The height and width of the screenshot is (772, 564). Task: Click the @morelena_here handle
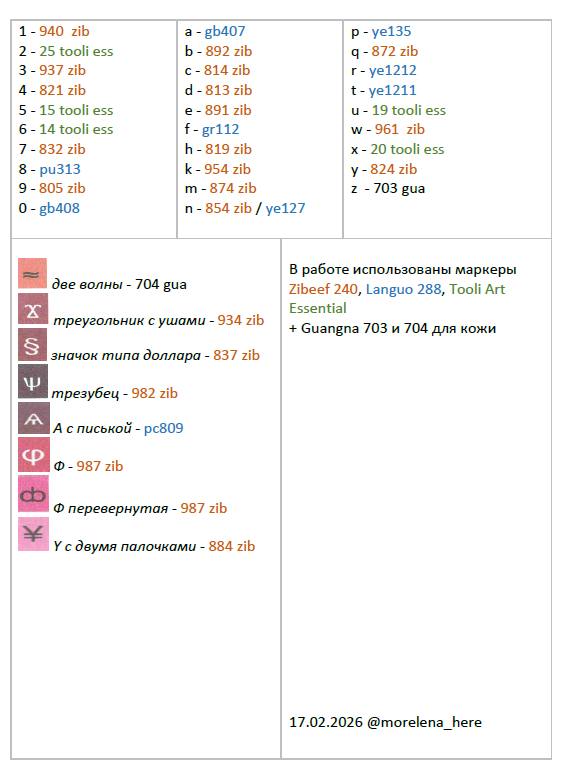(x=424, y=722)
